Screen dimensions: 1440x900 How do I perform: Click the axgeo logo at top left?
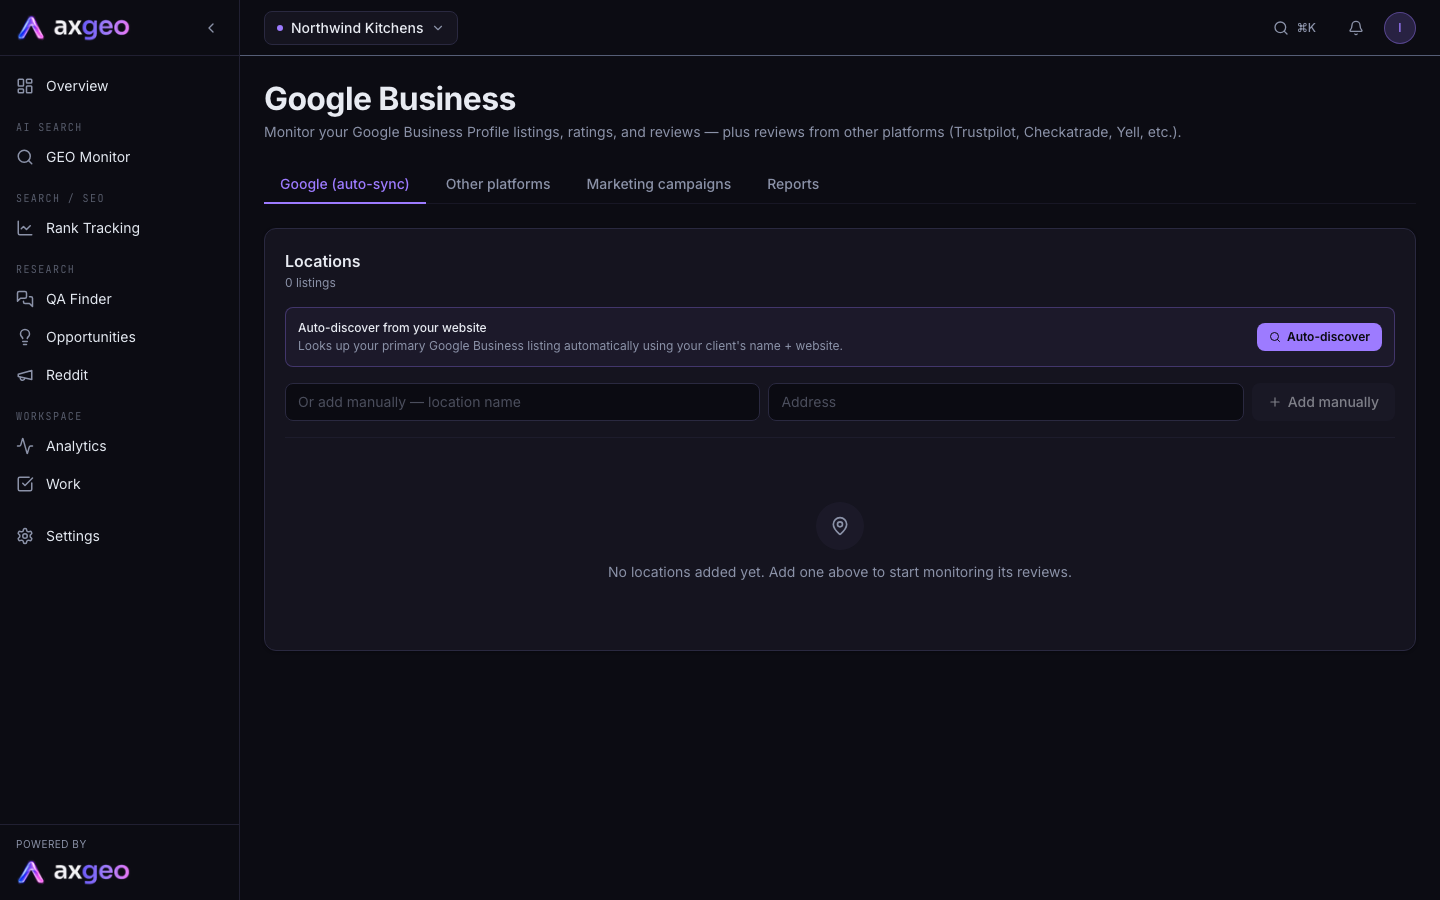(x=74, y=28)
